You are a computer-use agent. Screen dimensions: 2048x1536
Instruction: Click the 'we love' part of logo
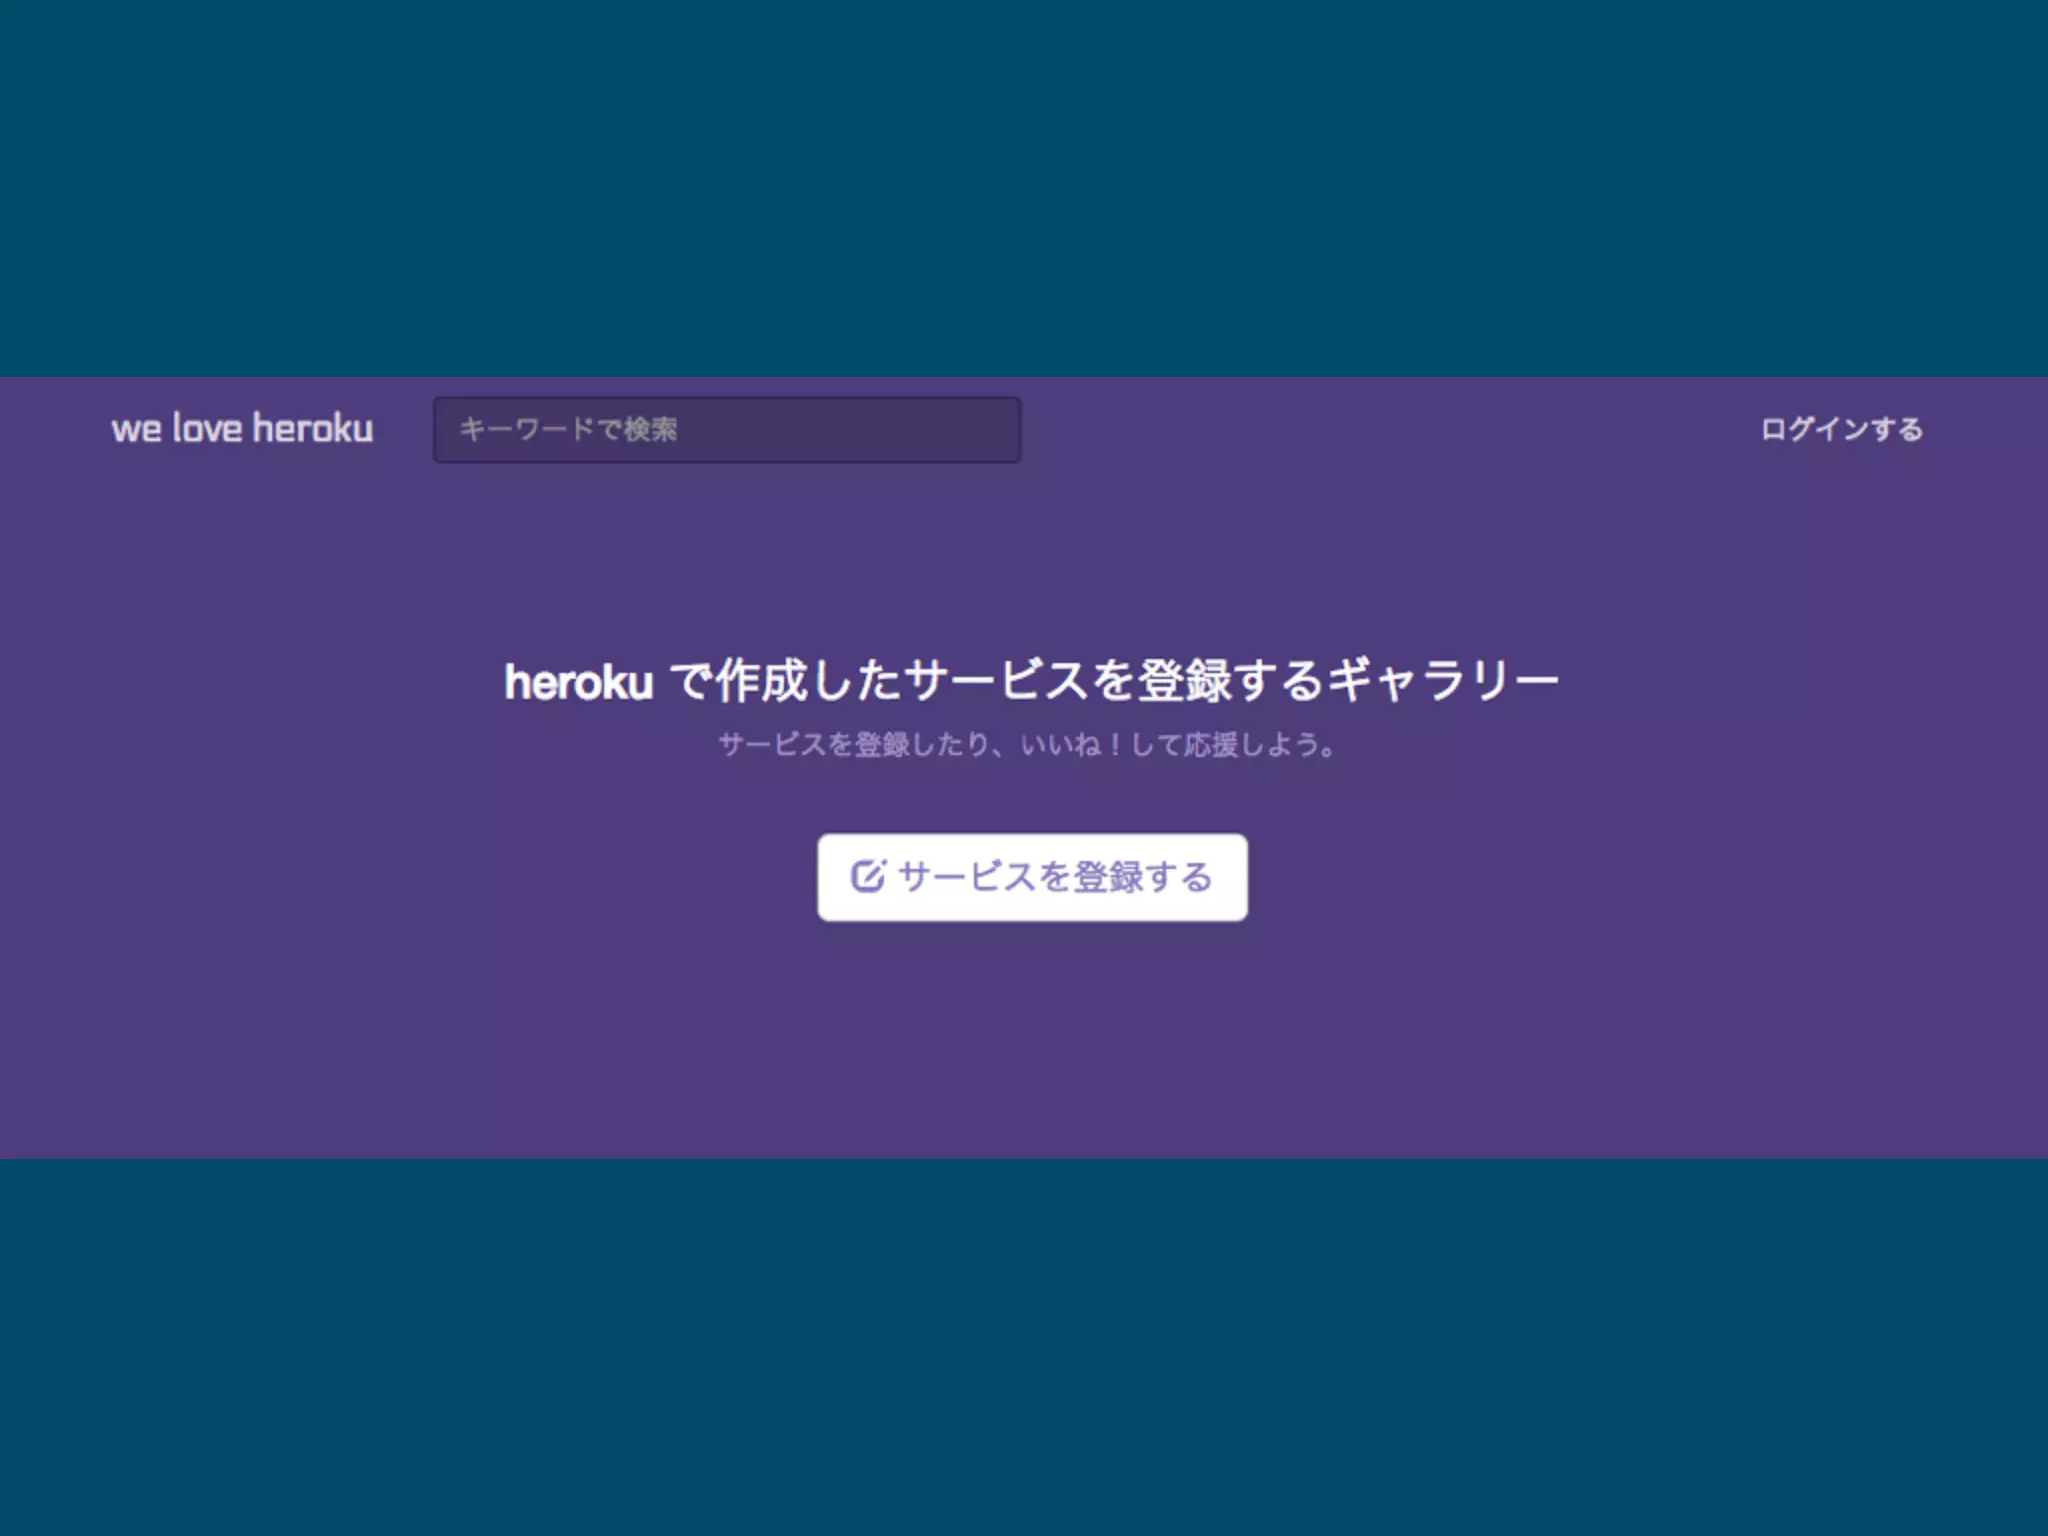[177, 429]
